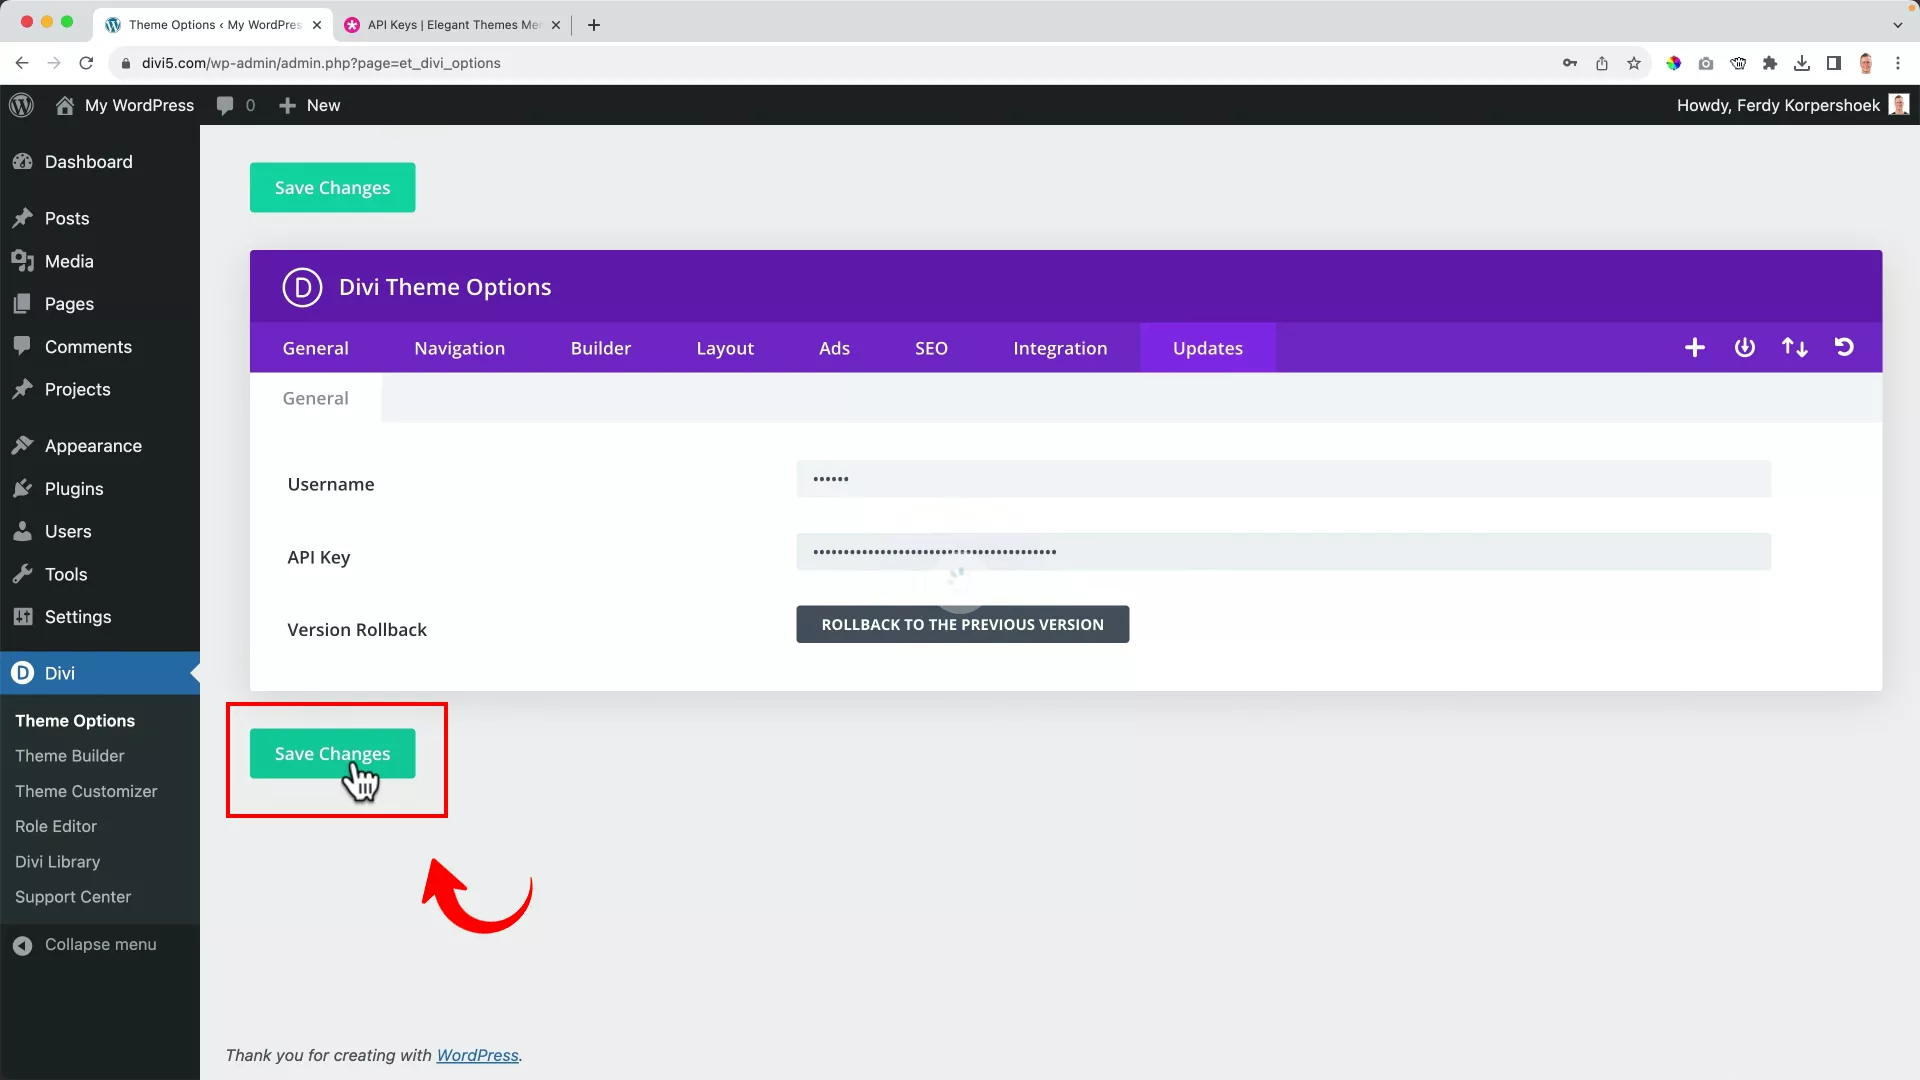Open the WordPress logo in admin bar

click(21, 105)
